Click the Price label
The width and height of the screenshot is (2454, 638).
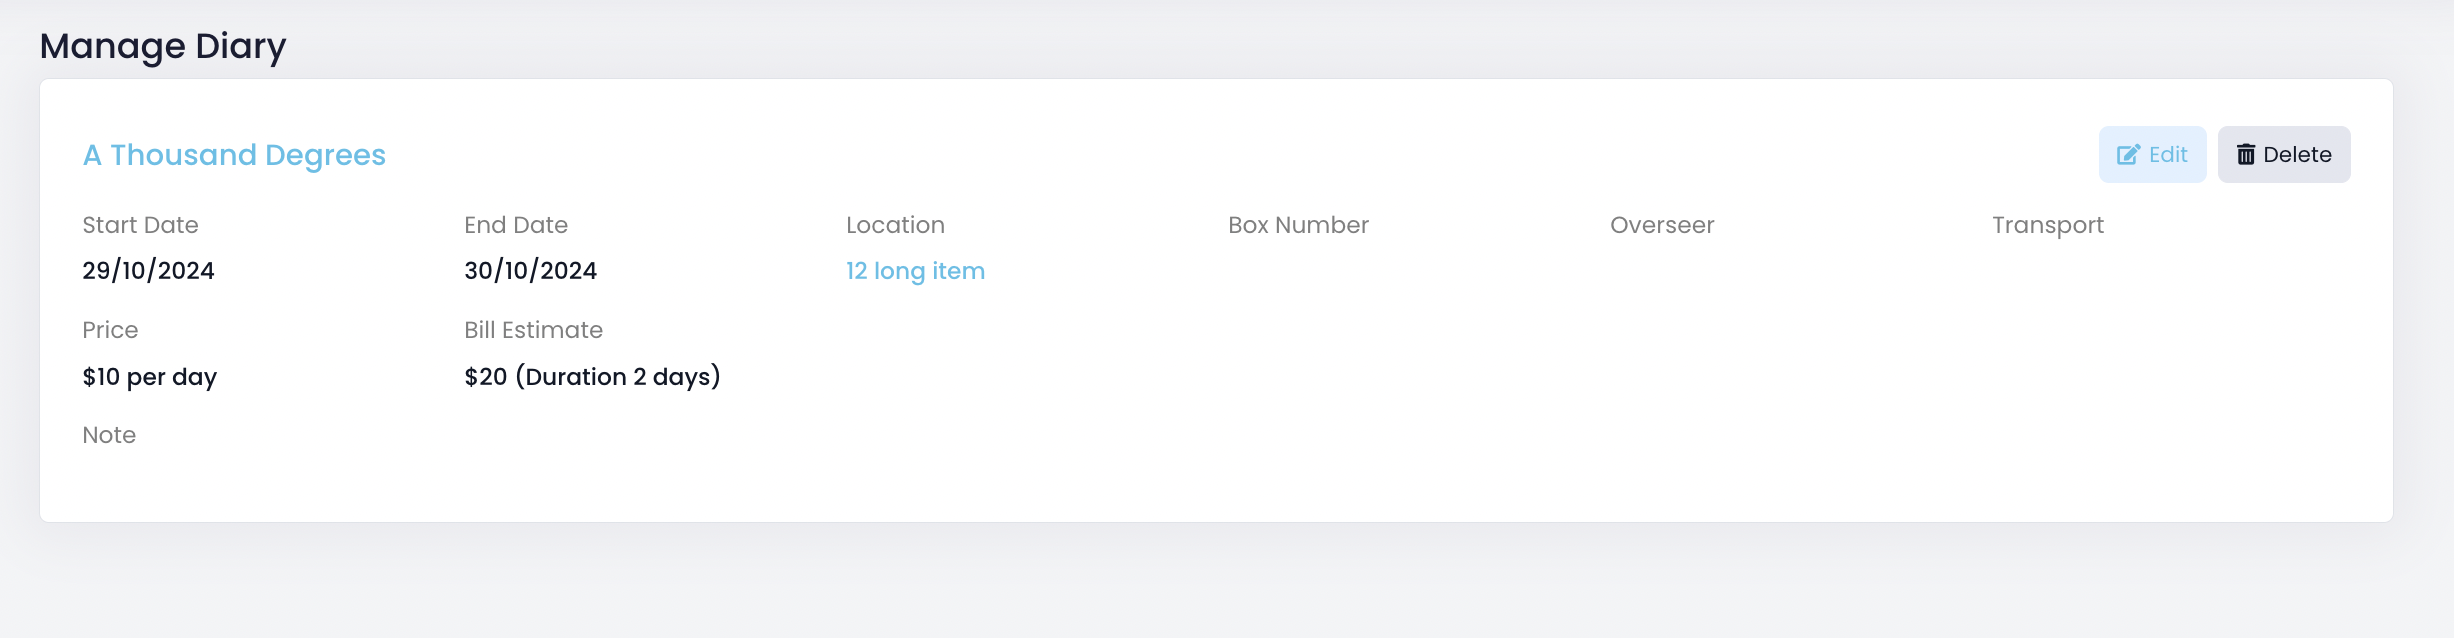coord(110,330)
